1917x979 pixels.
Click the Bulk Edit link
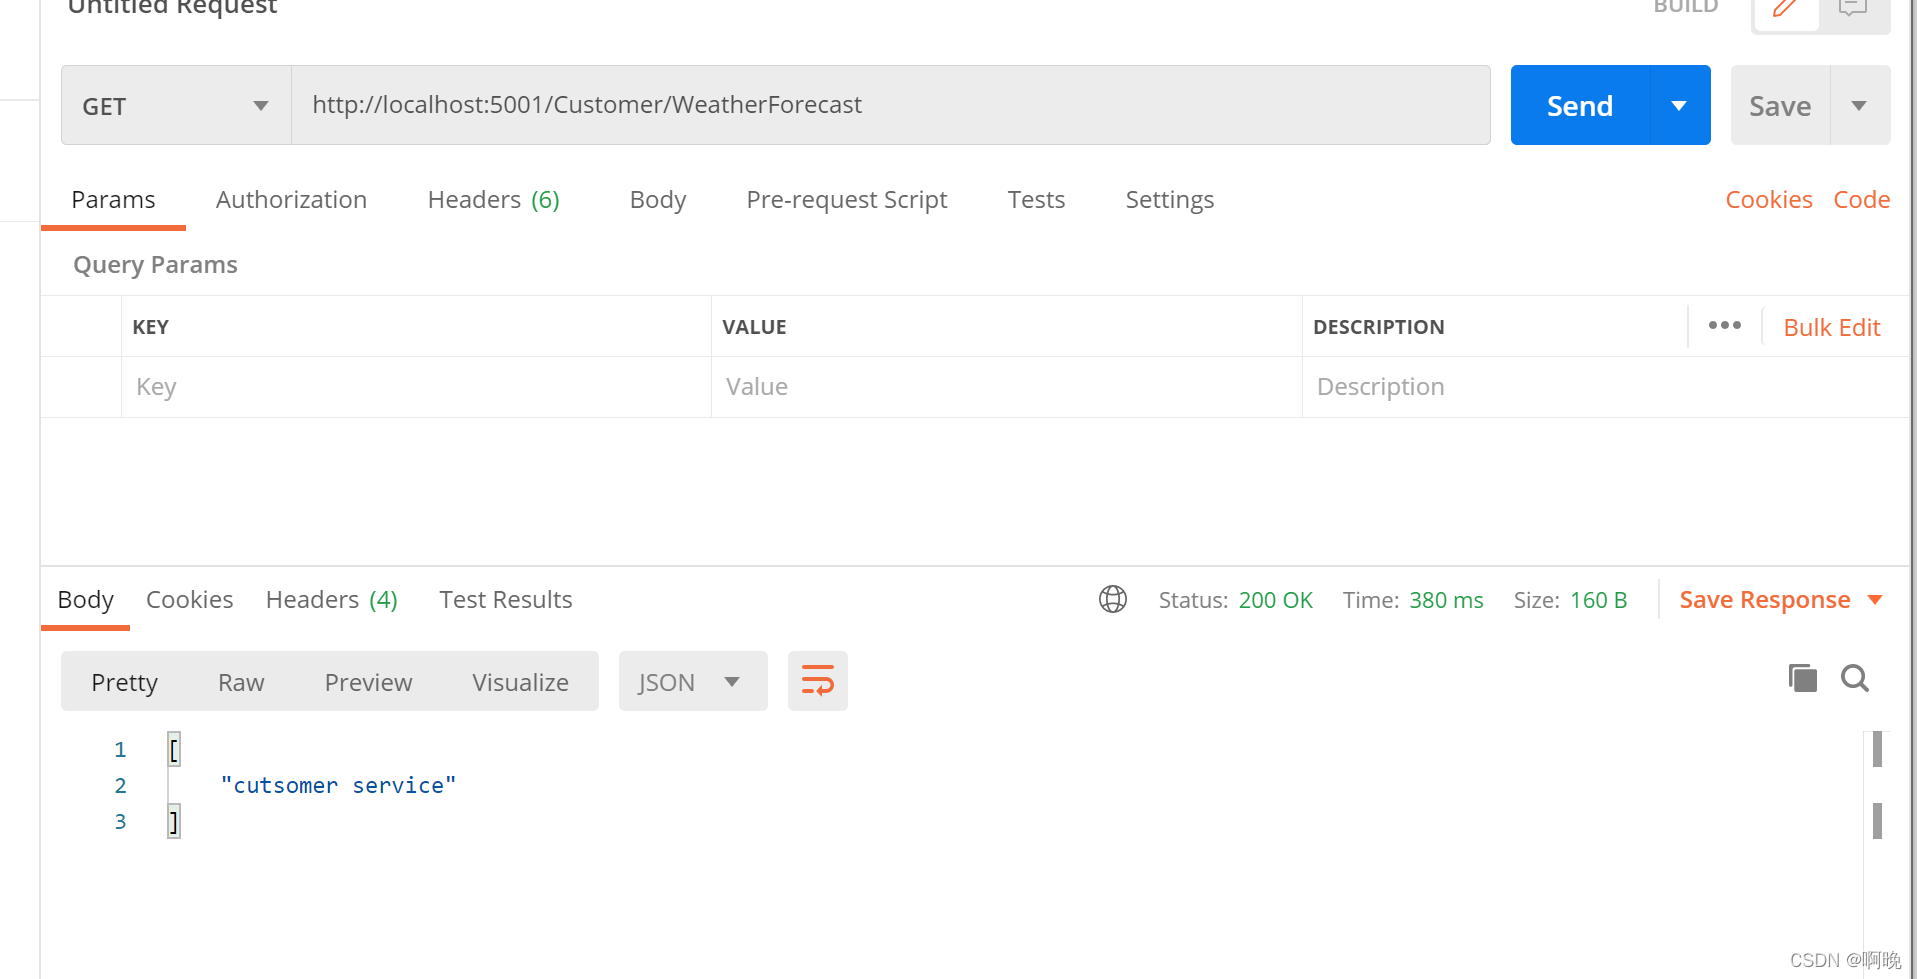1831,327
